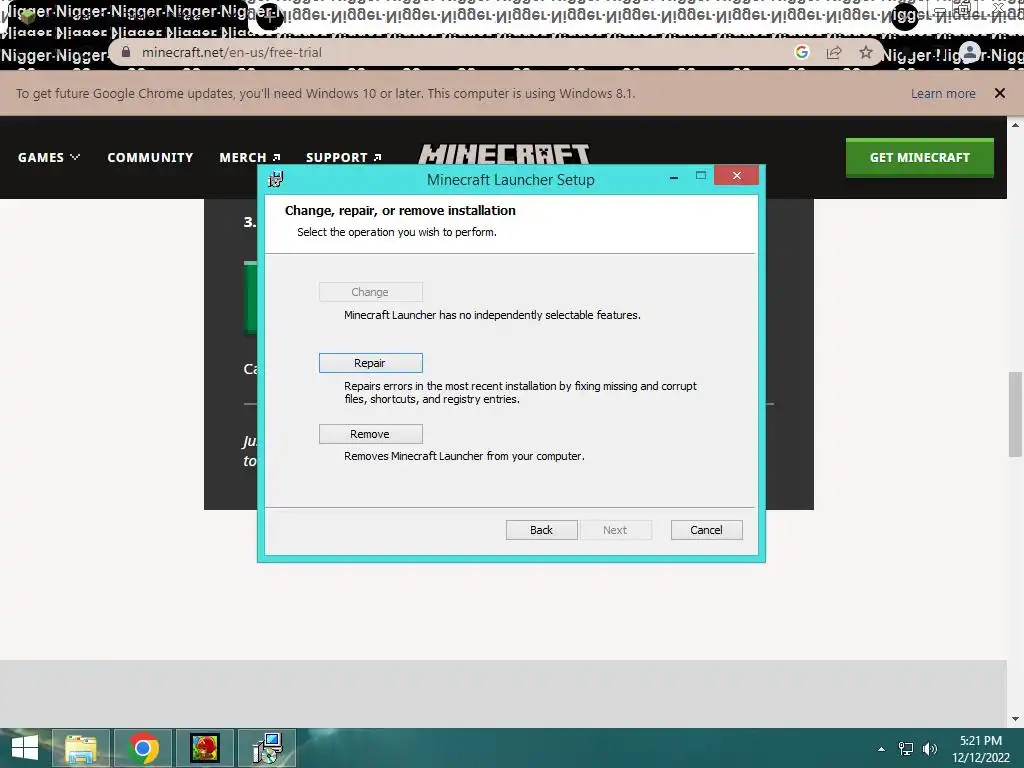
Task: Click the text 'Removes Minecraft Launcher from your computer.'
Action: pyautogui.click(x=464, y=456)
